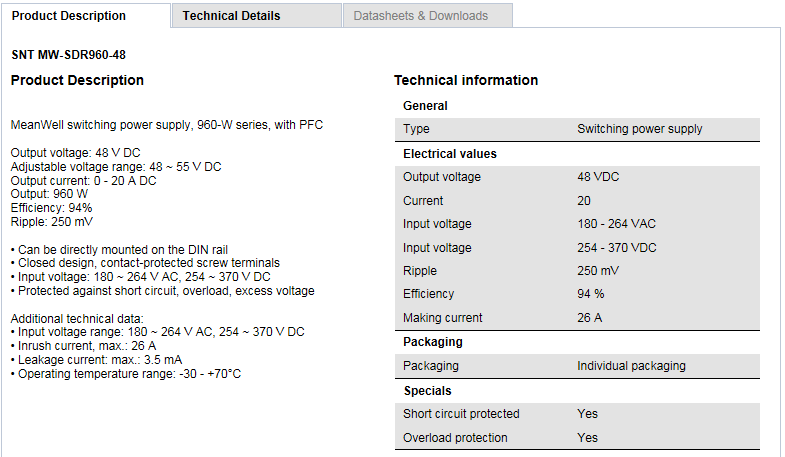The height and width of the screenshot is (457, 785).
Task: Click the 250 mV ripple table value
Action: pos(599,271)
